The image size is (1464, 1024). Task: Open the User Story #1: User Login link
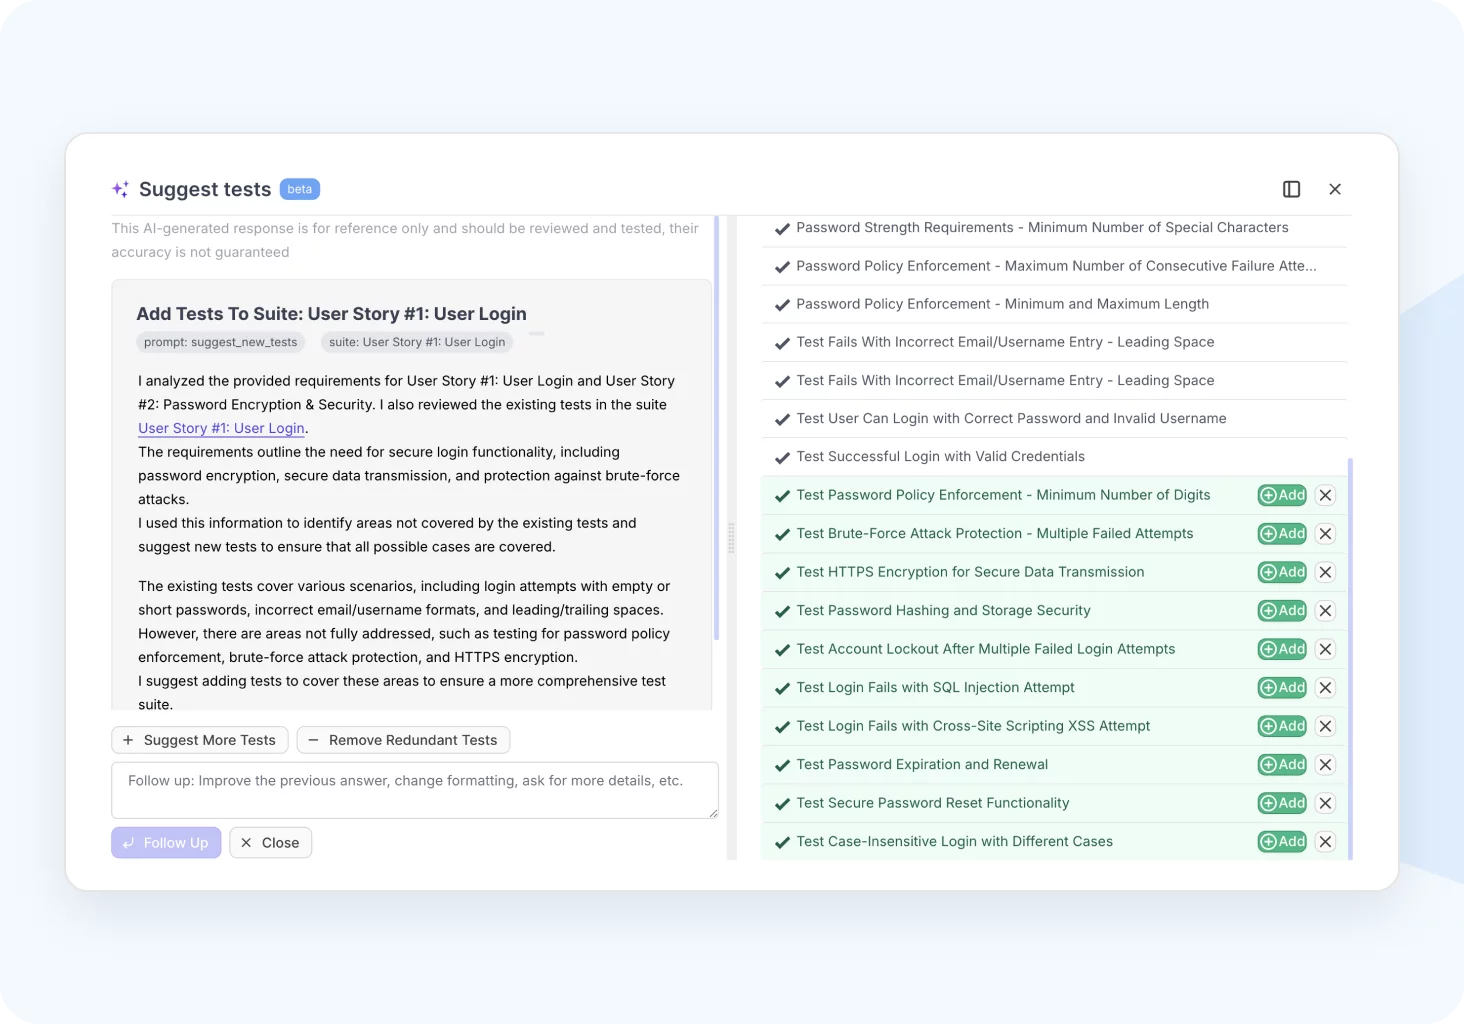221,428
